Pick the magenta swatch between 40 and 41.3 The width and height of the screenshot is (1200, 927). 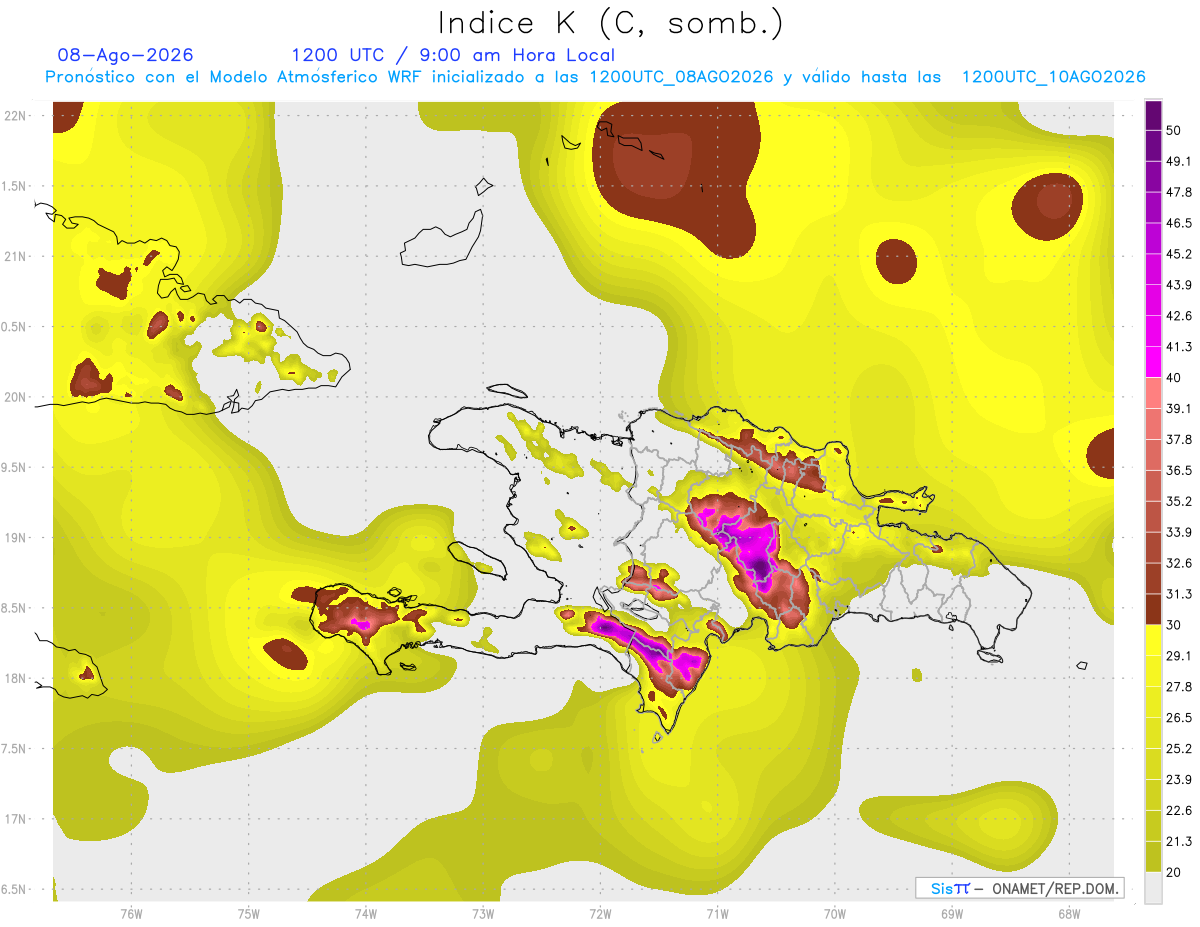coord(1153,362)
